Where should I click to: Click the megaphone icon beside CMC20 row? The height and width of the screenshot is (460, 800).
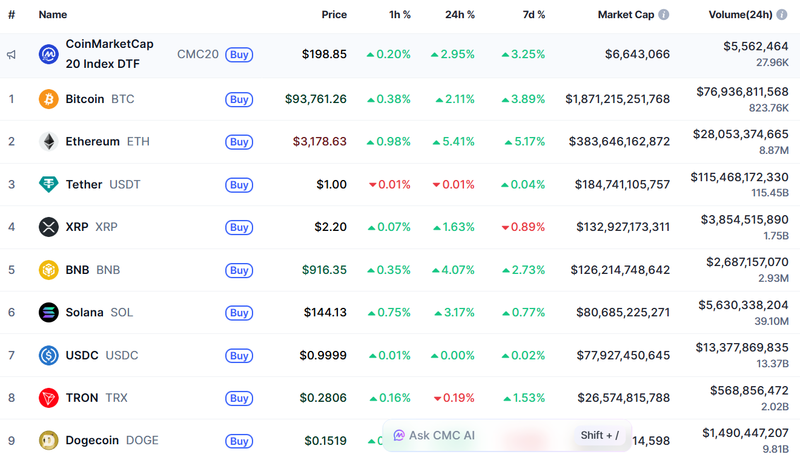12,55
